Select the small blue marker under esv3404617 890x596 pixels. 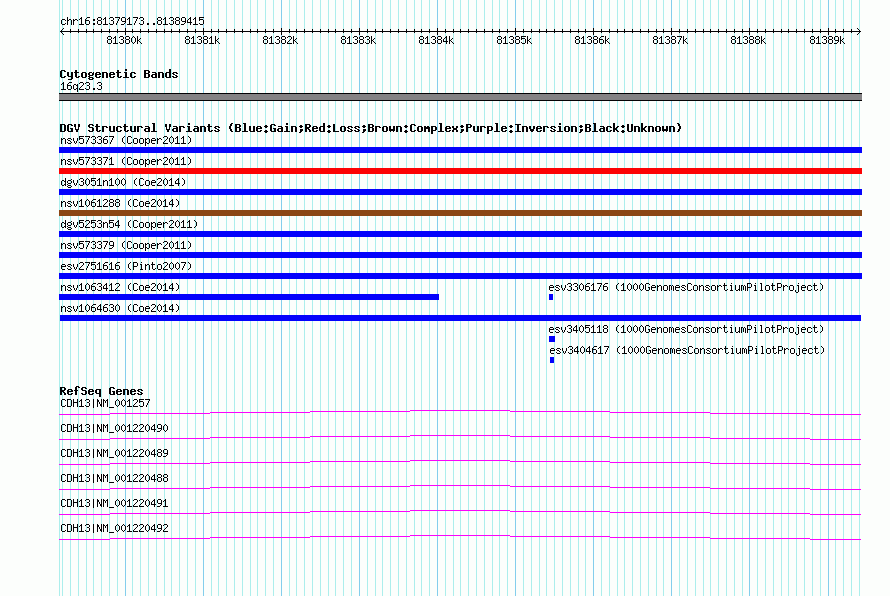(x=552, y=360)
